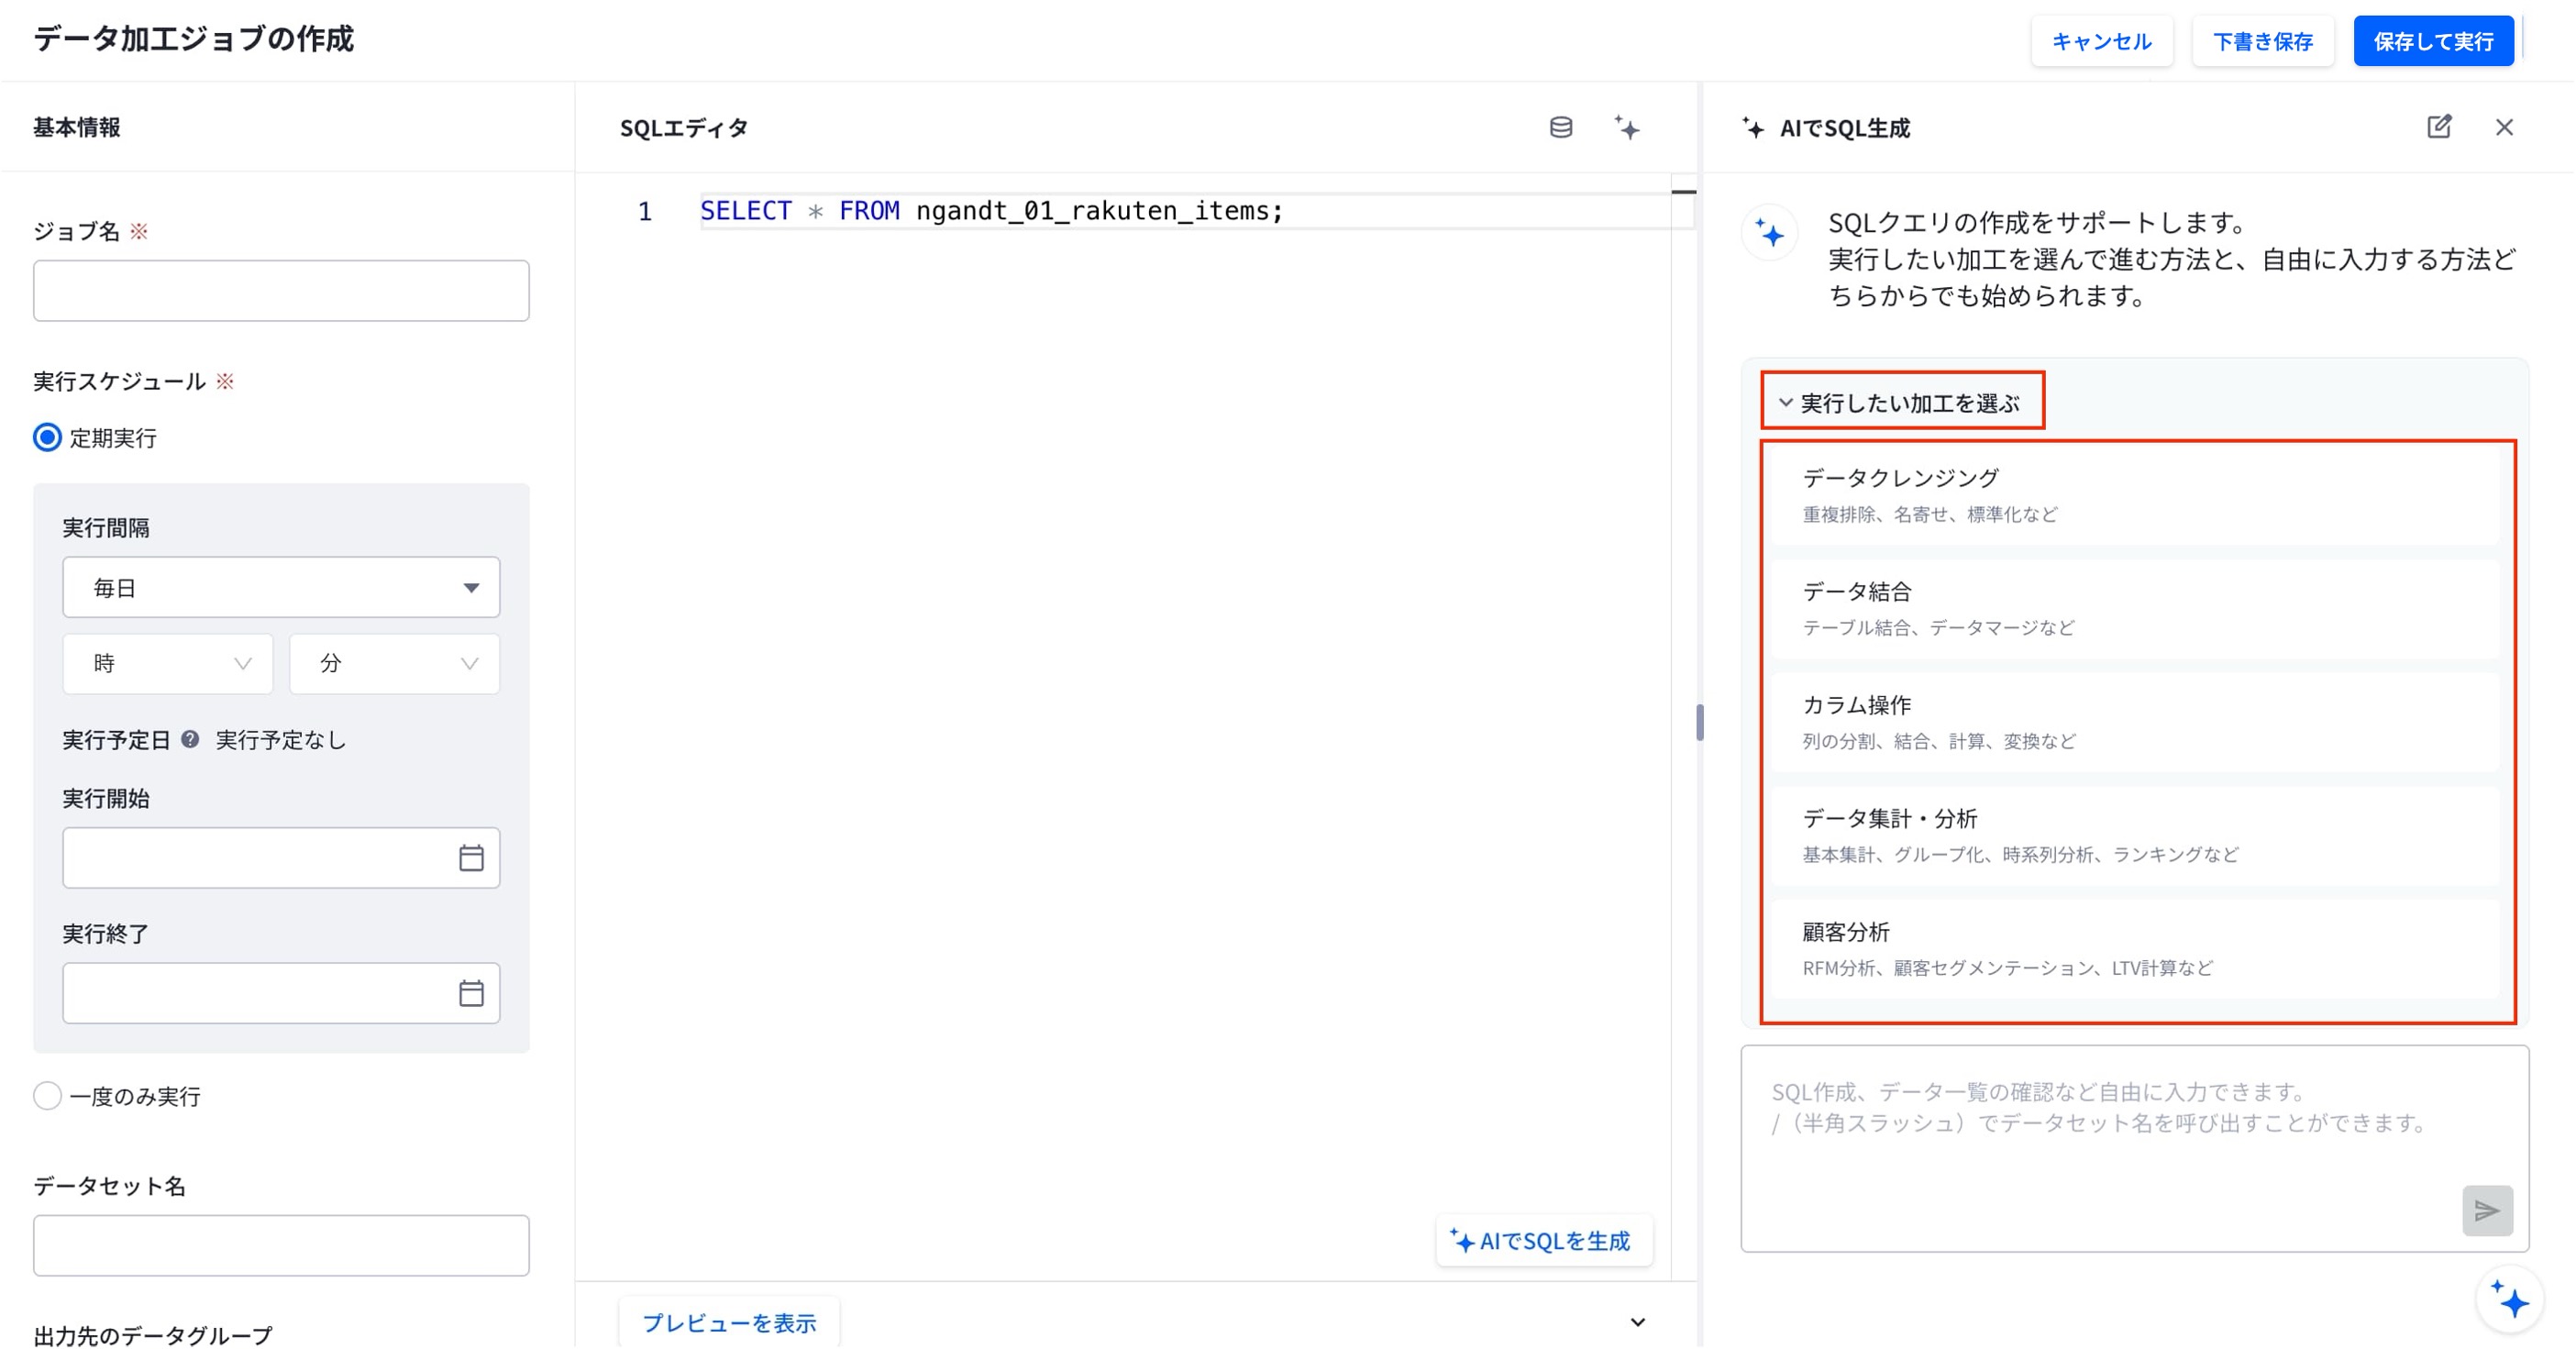Open calendar icon for 実行終了 date
The width and height of the screenshot is (2576, 1349).
tap(471, 992)
